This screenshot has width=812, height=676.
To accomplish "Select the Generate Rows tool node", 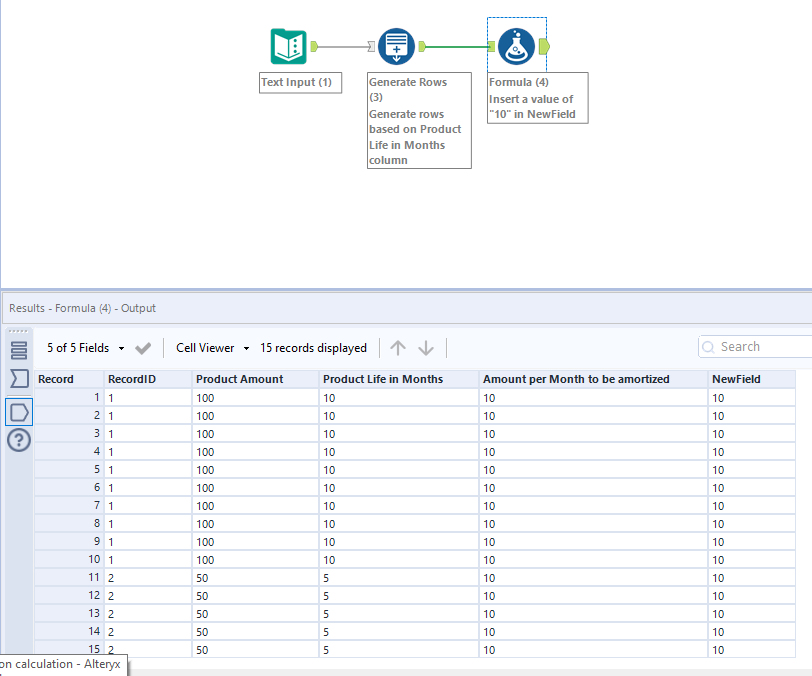I will [396, 46].
